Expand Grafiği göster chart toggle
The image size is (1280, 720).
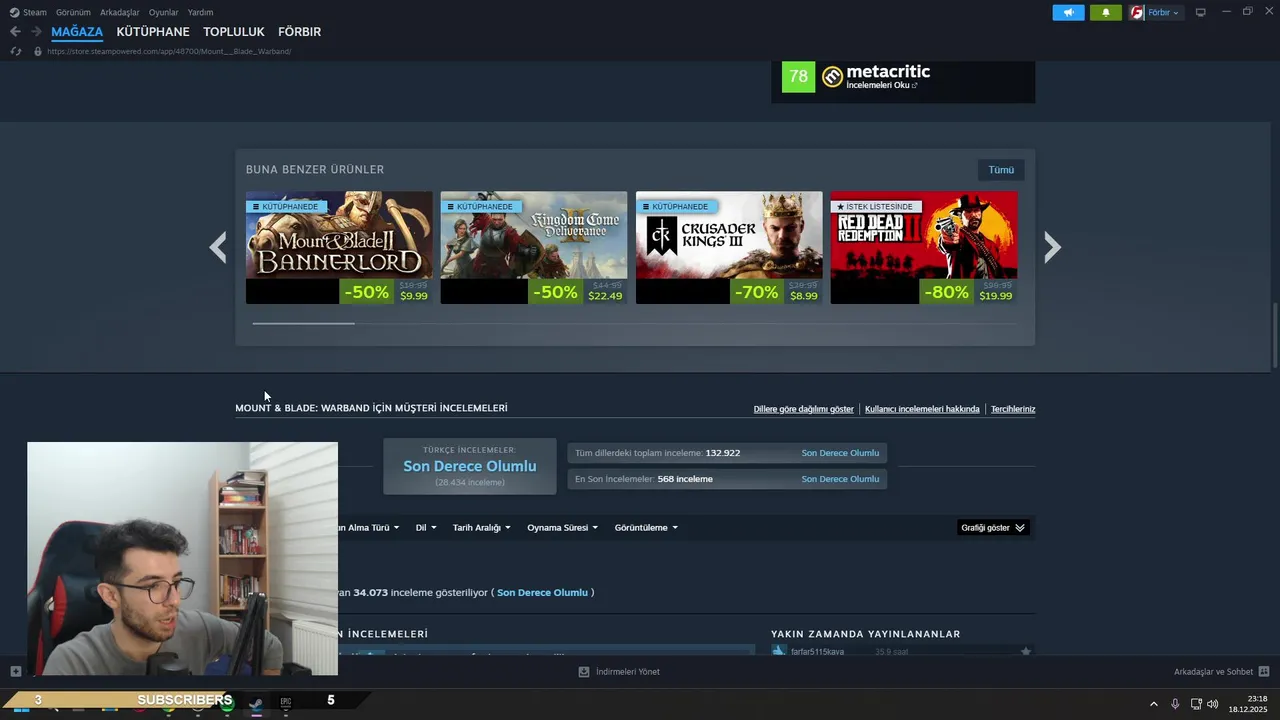pyautogui.click(x=993, y=528)
